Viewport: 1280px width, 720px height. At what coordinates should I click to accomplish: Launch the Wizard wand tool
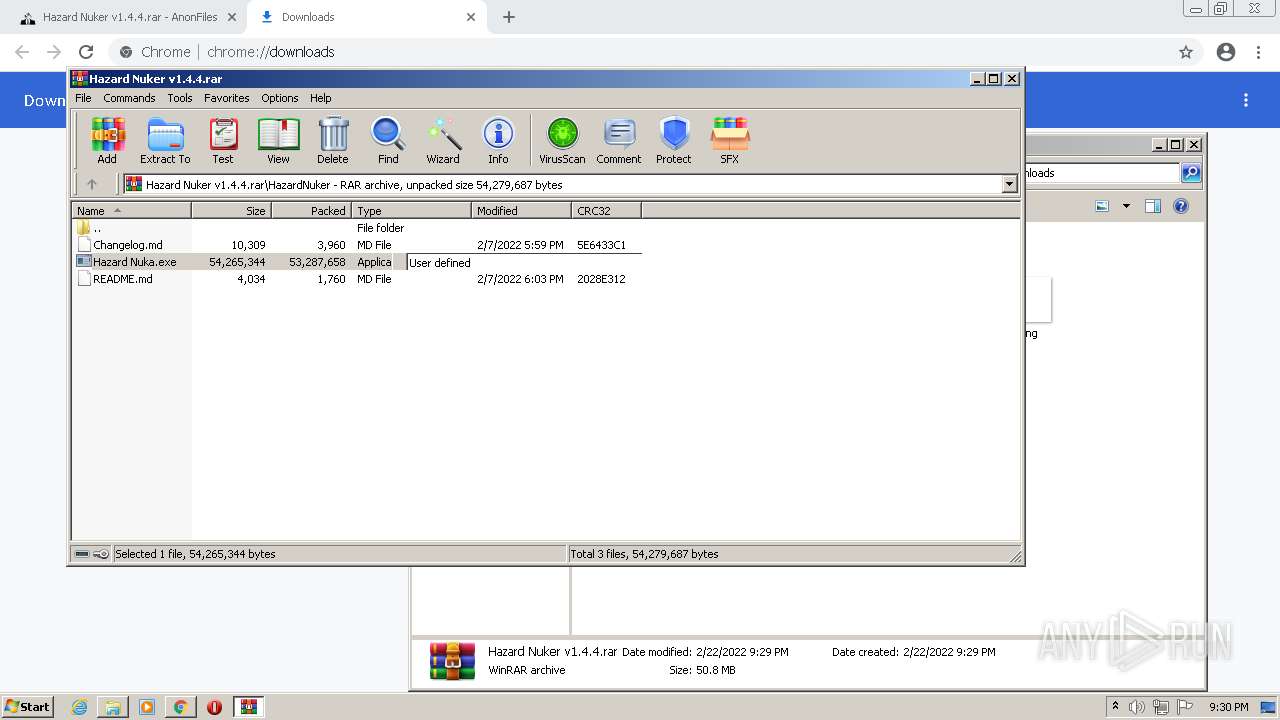point(443,140)
